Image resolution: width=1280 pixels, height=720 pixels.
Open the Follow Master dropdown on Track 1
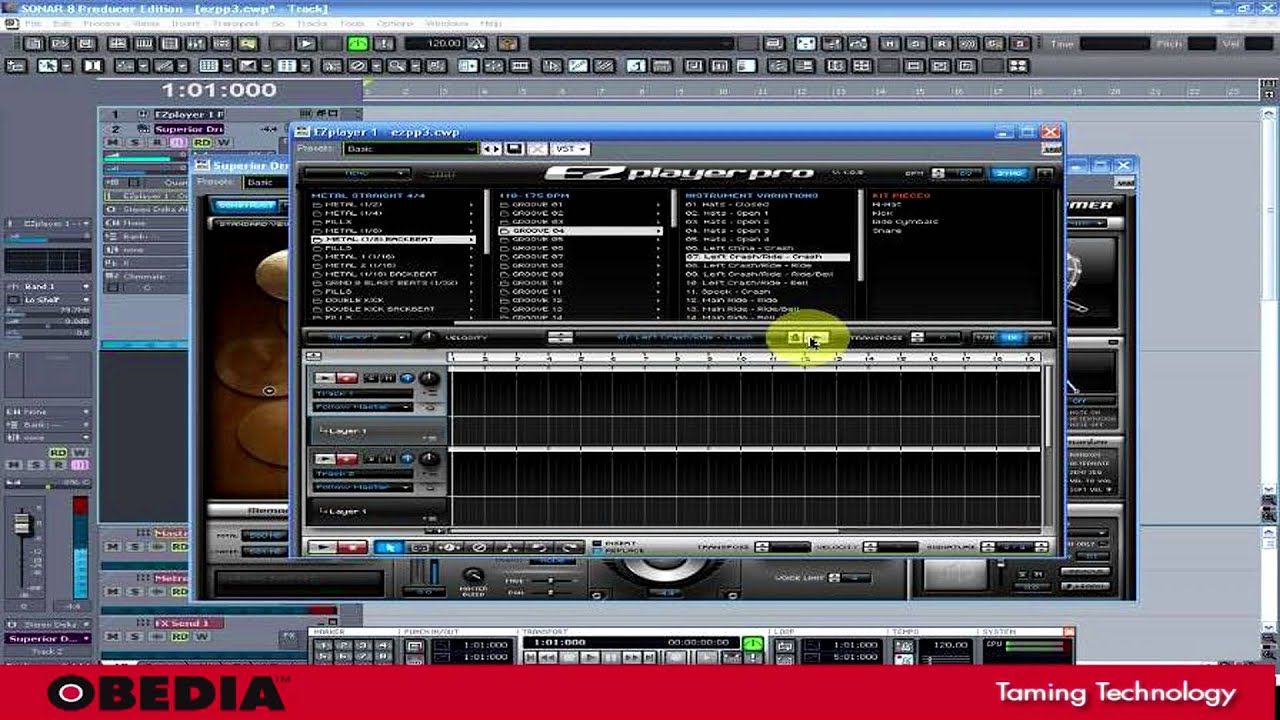pyautogui.click(x=364, y=407)
